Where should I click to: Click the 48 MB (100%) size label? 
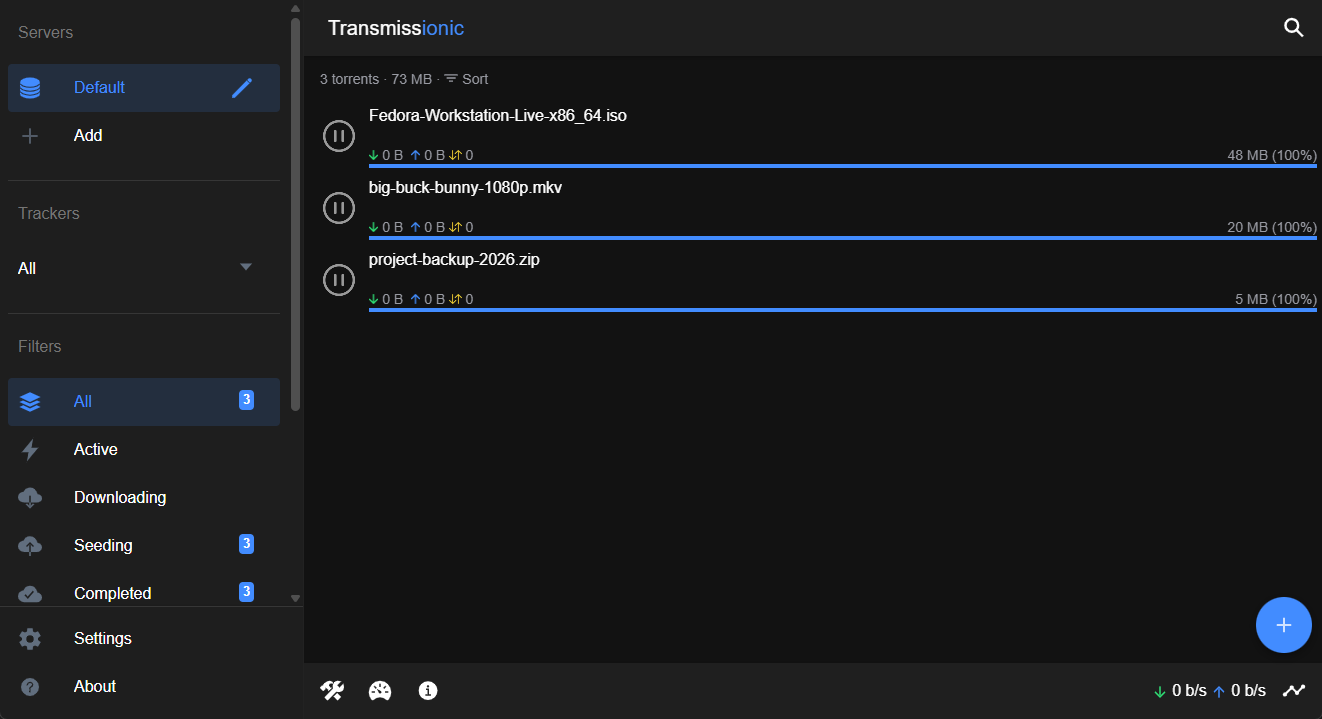[1272, 156]
